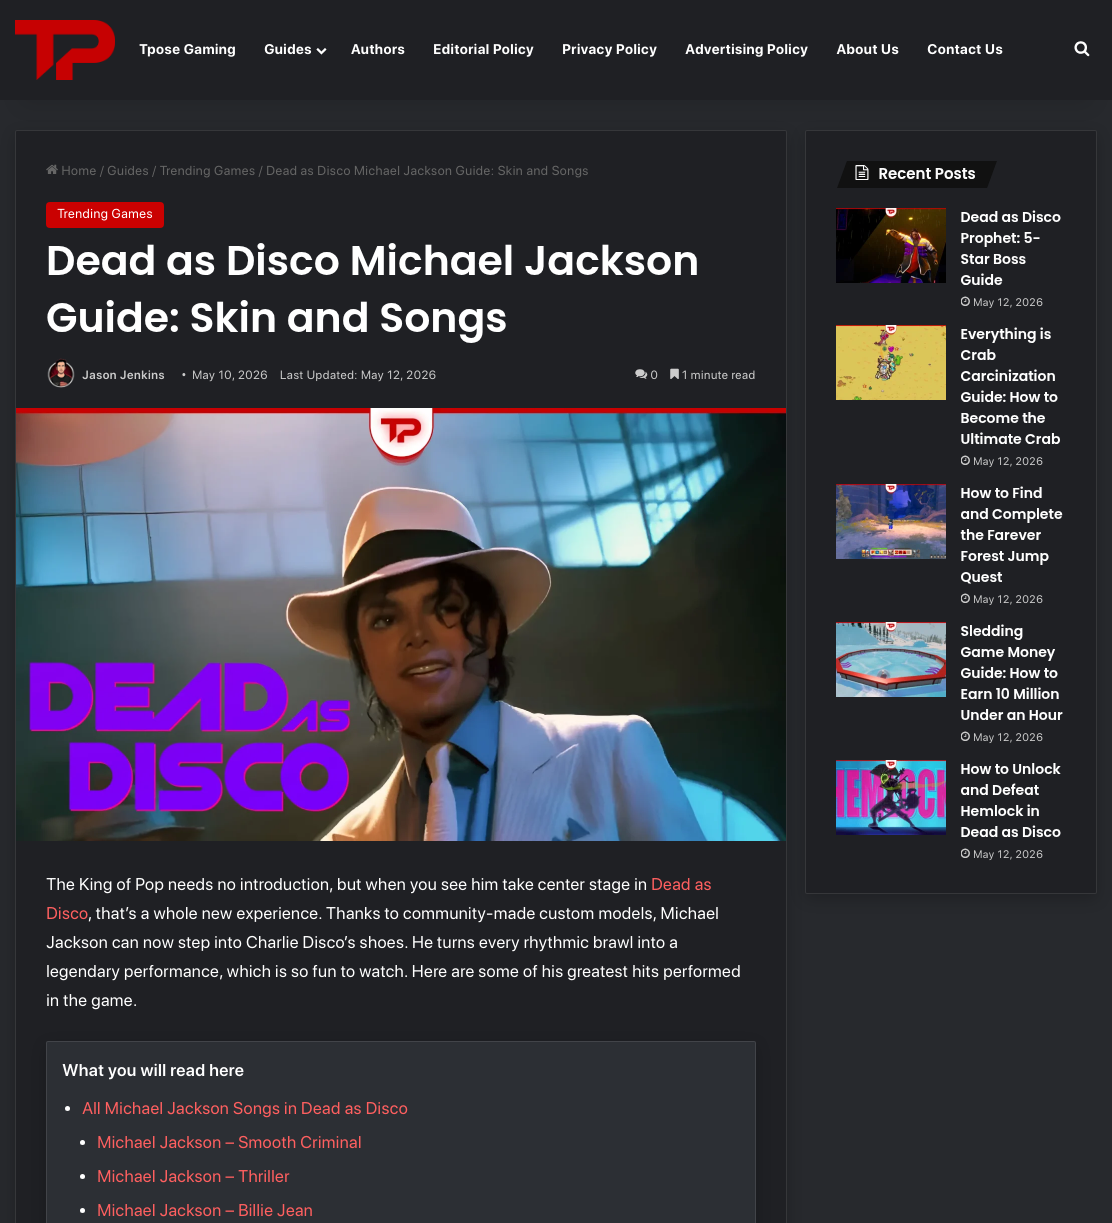Click the TP site logo in the header

coord(65,49)
